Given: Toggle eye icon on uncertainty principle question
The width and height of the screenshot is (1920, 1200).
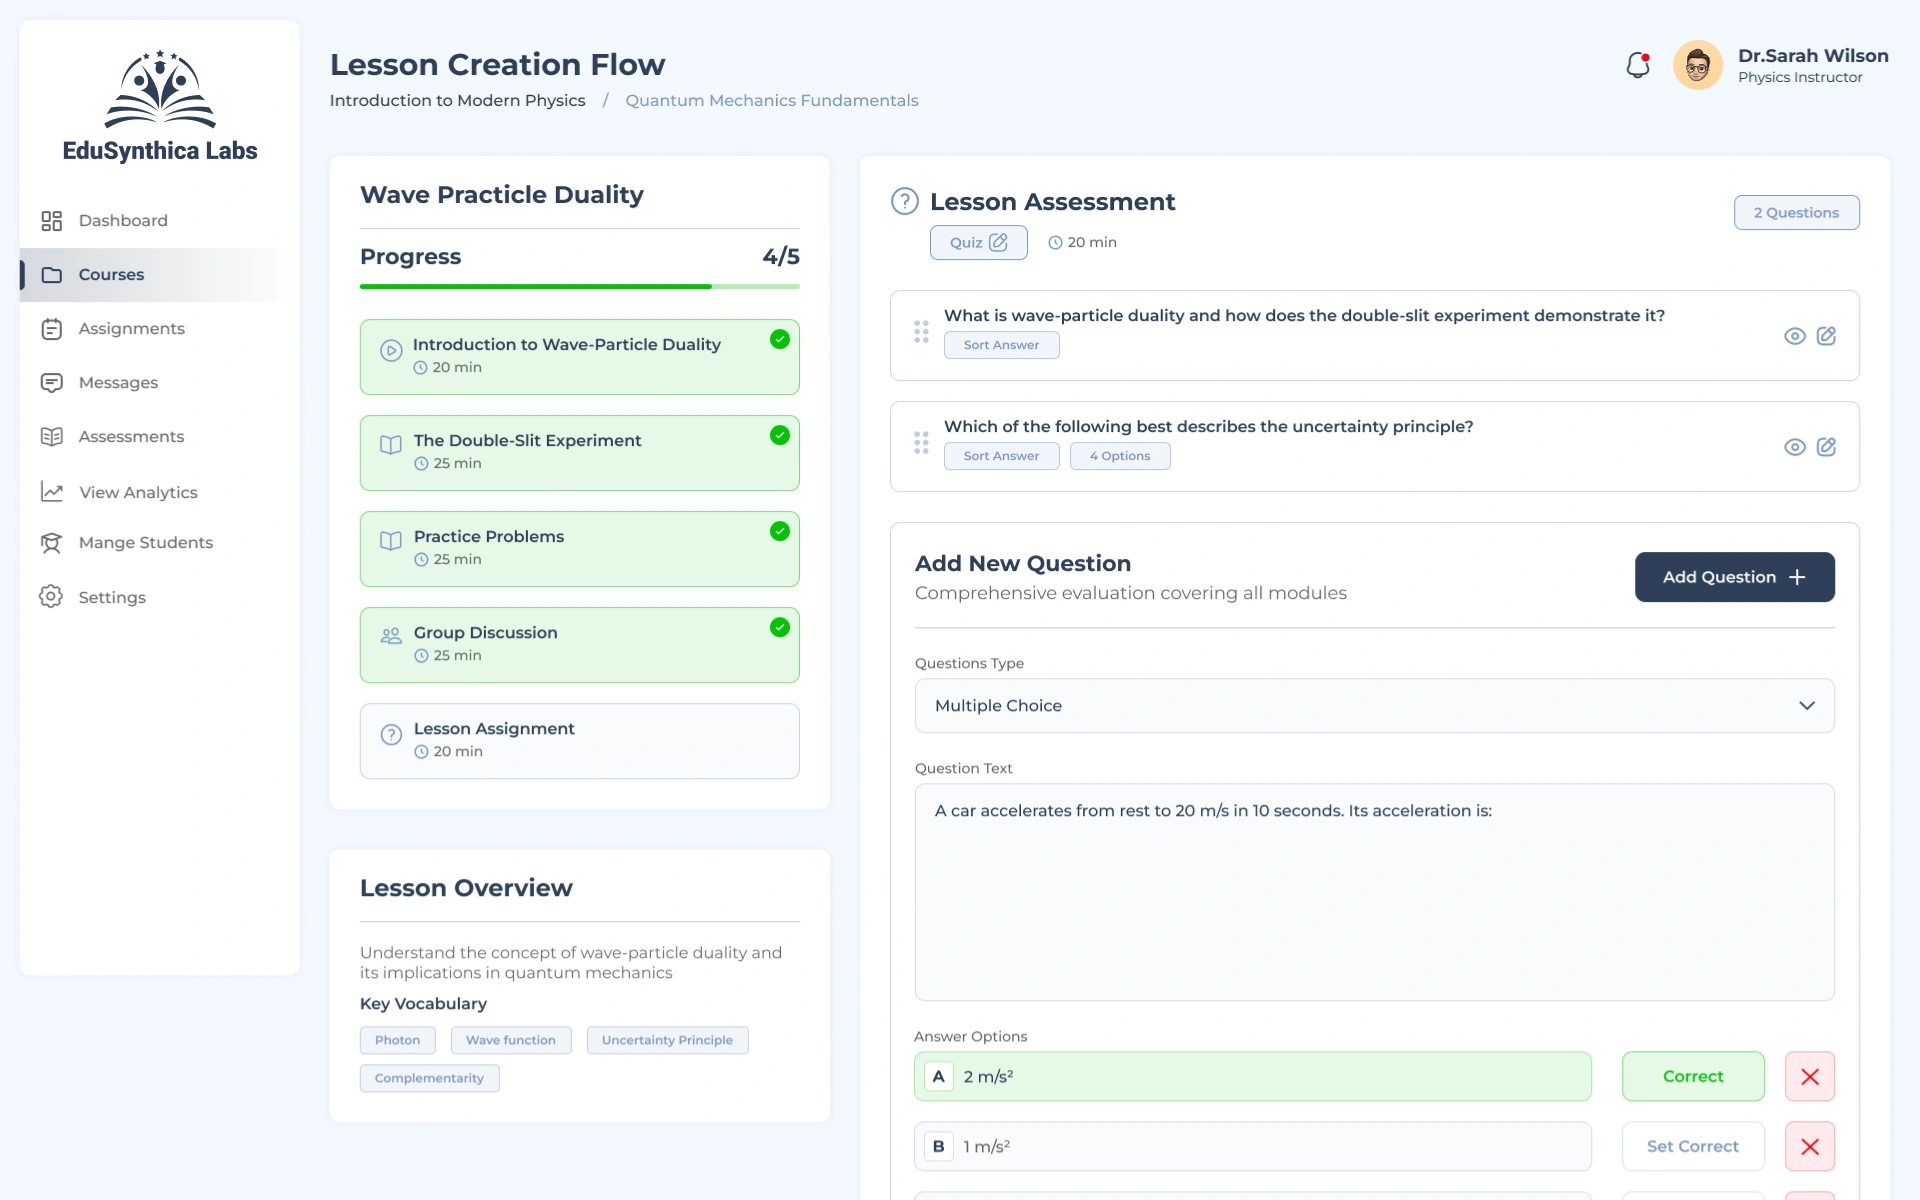Looking at the screenshot, I should click(x=1795, y=447).
